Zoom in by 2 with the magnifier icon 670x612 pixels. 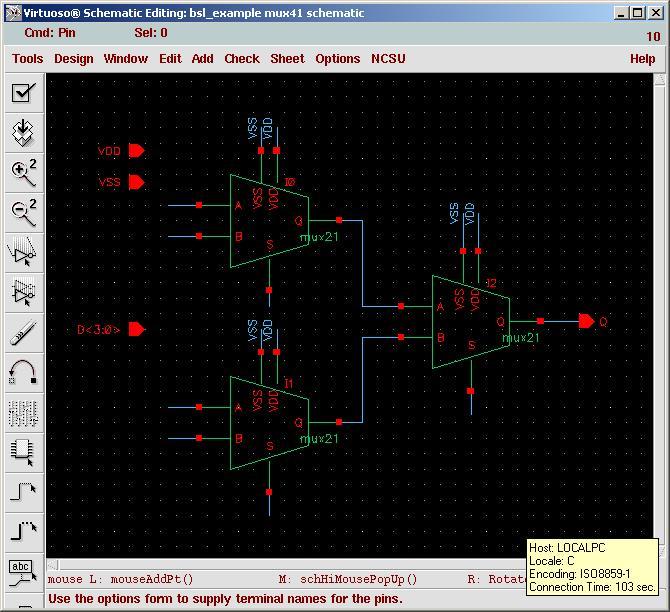(x=24, y=173)
